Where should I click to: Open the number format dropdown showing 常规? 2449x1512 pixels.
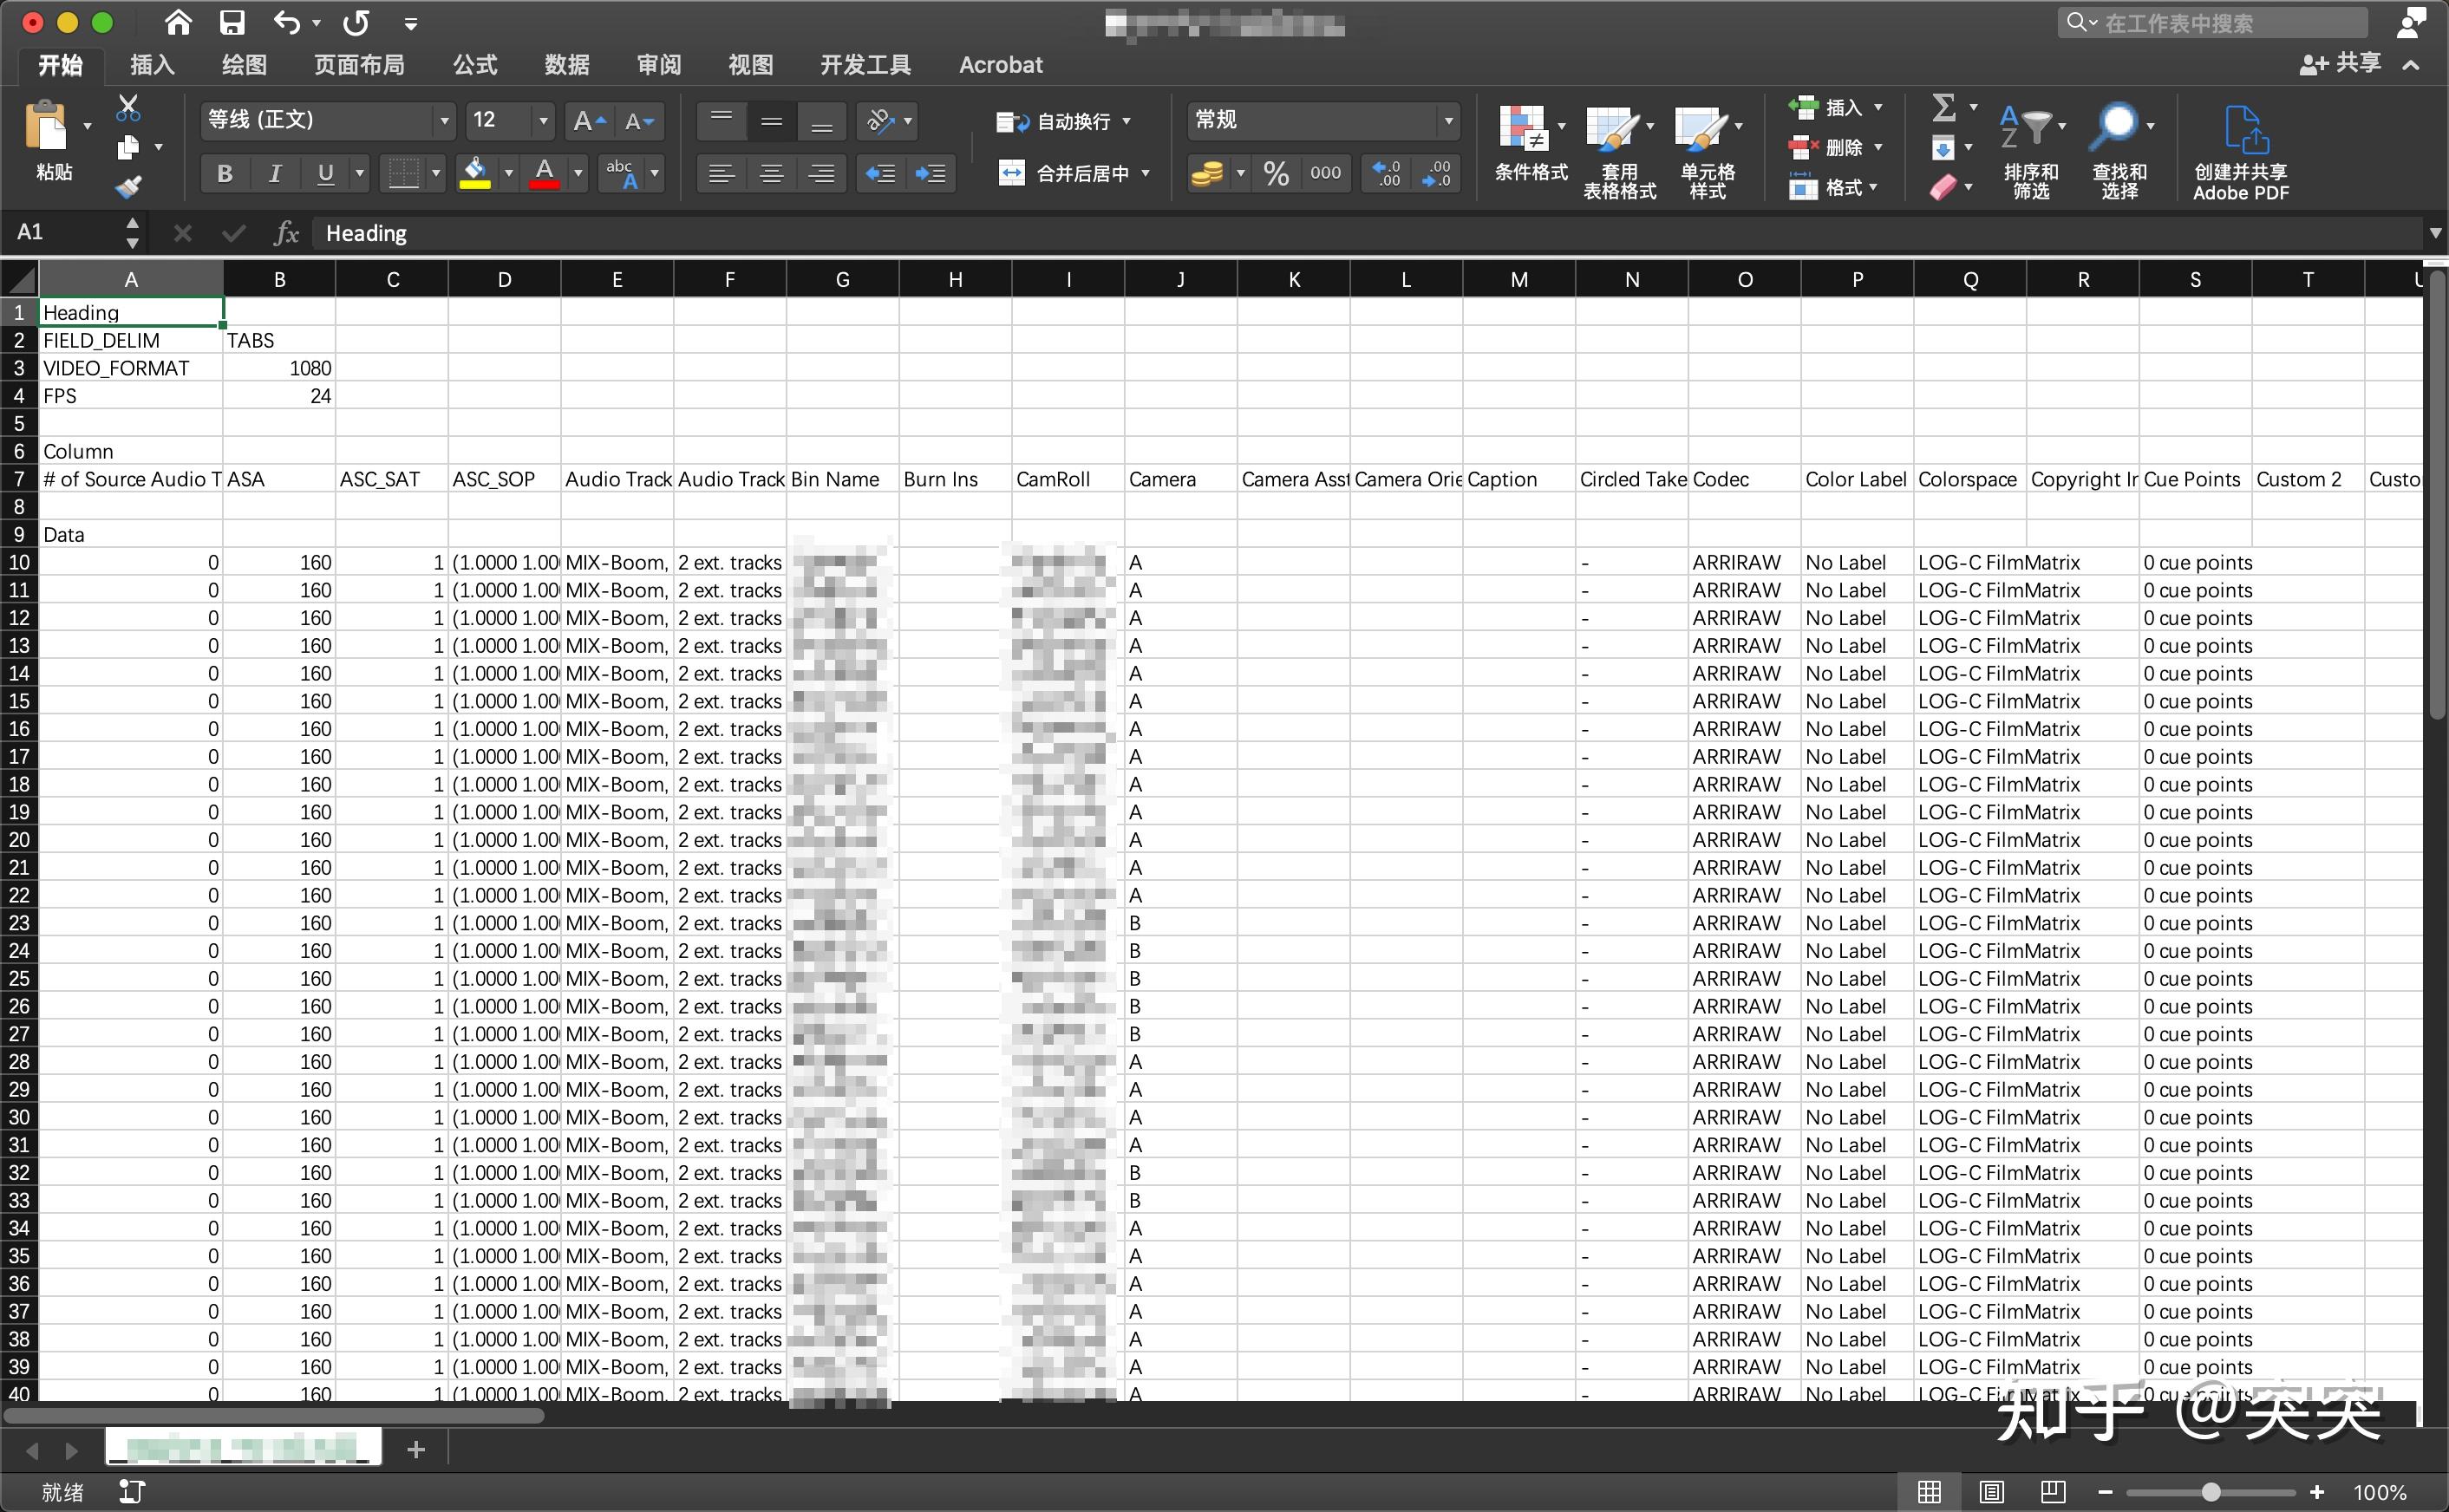coord(1448,121)
